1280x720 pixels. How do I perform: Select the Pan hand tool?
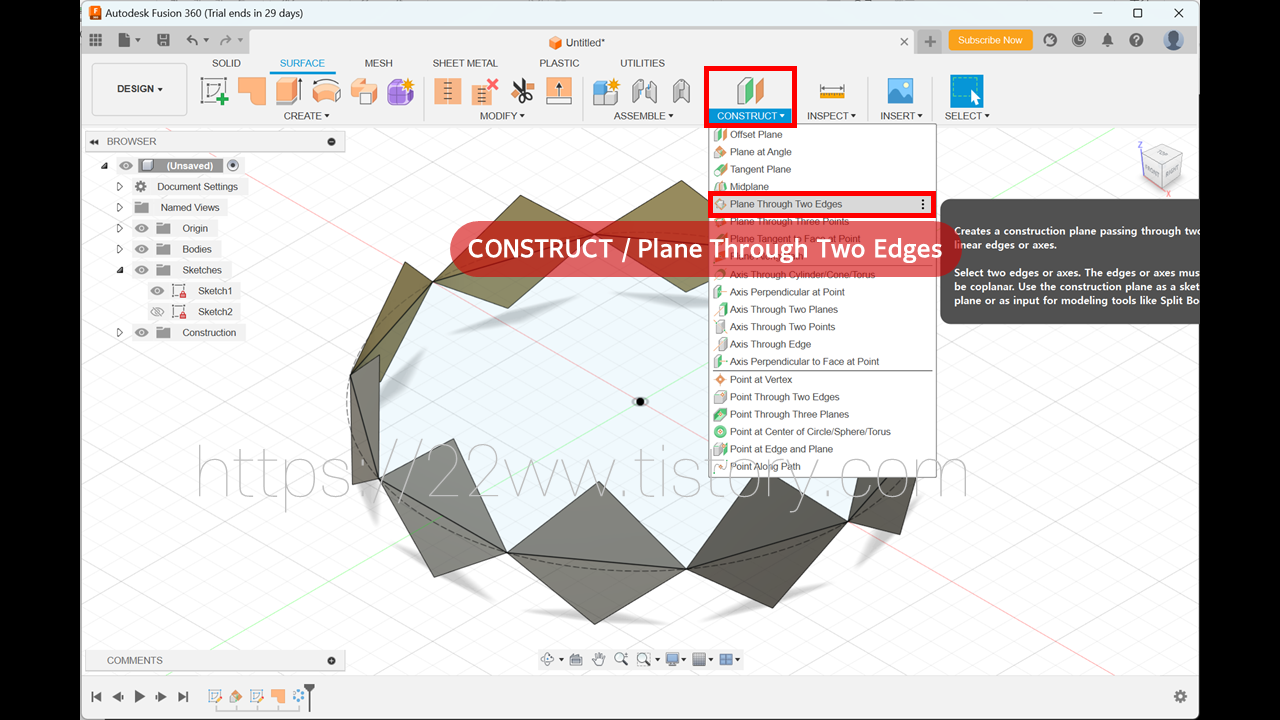point(599,659)
